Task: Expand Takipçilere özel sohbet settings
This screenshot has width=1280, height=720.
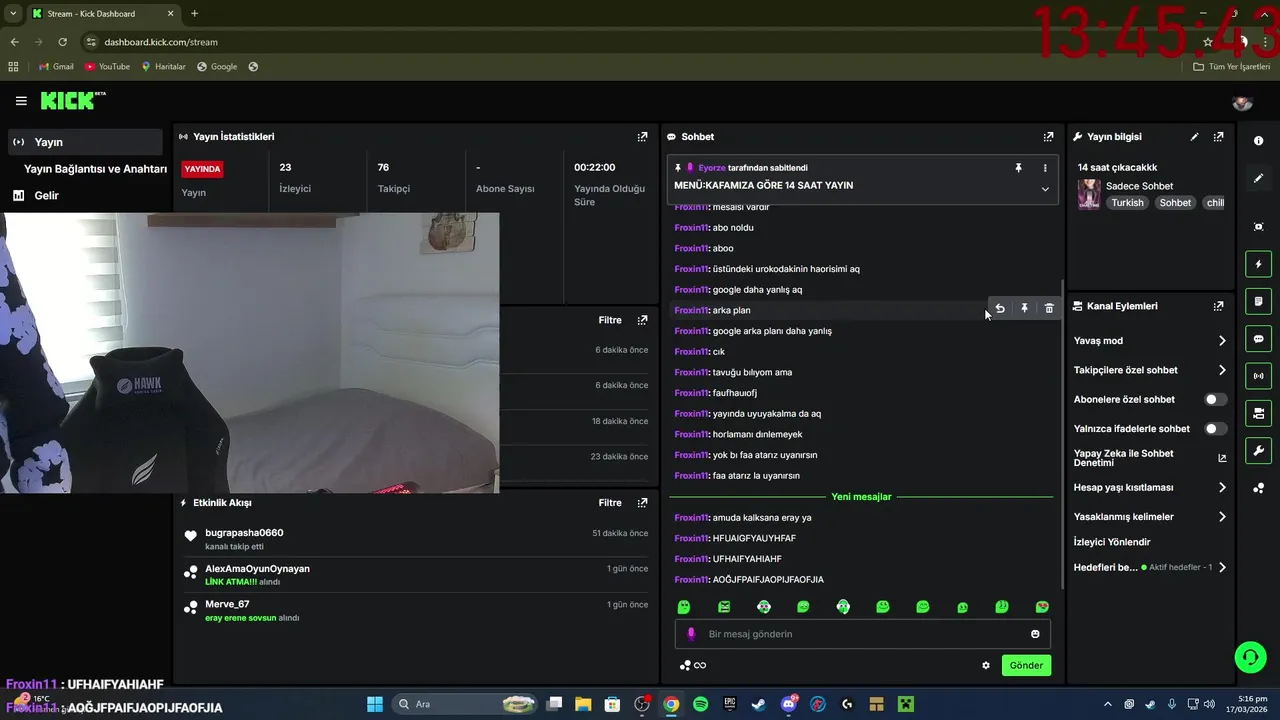Action: 1150,370
